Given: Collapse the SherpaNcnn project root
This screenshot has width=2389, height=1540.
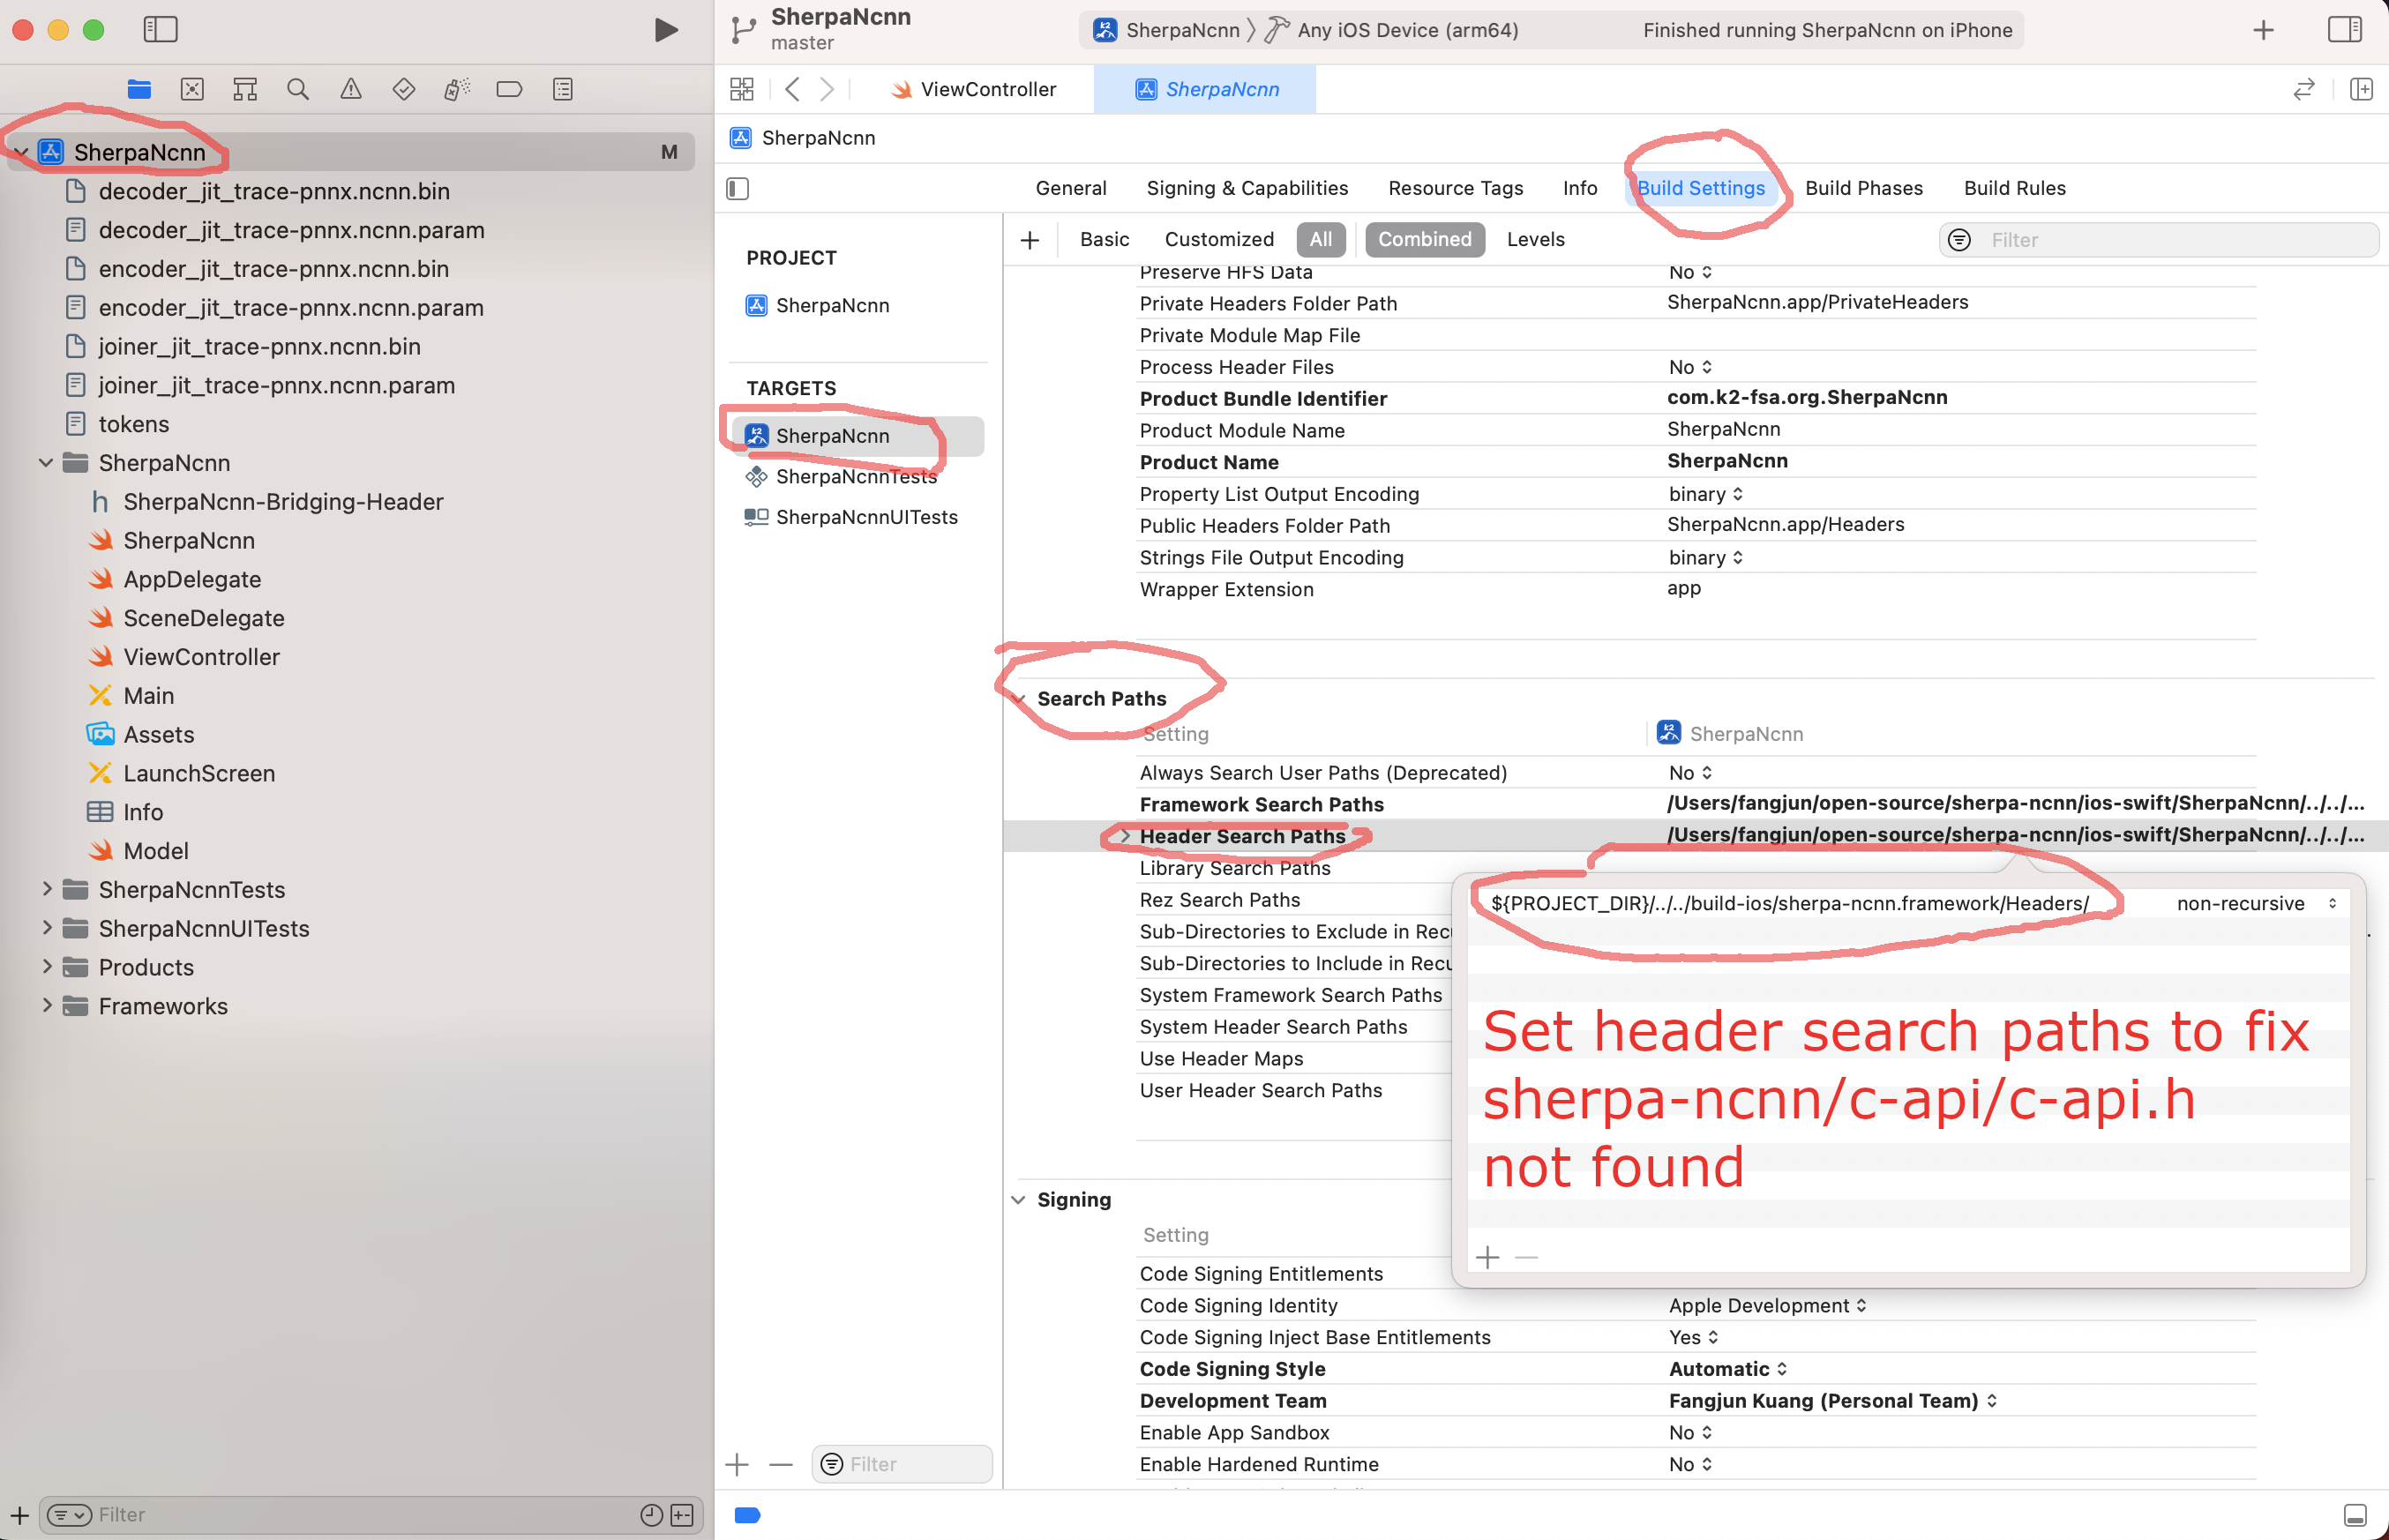Looking at the screenshot, I should pos(21,152).
